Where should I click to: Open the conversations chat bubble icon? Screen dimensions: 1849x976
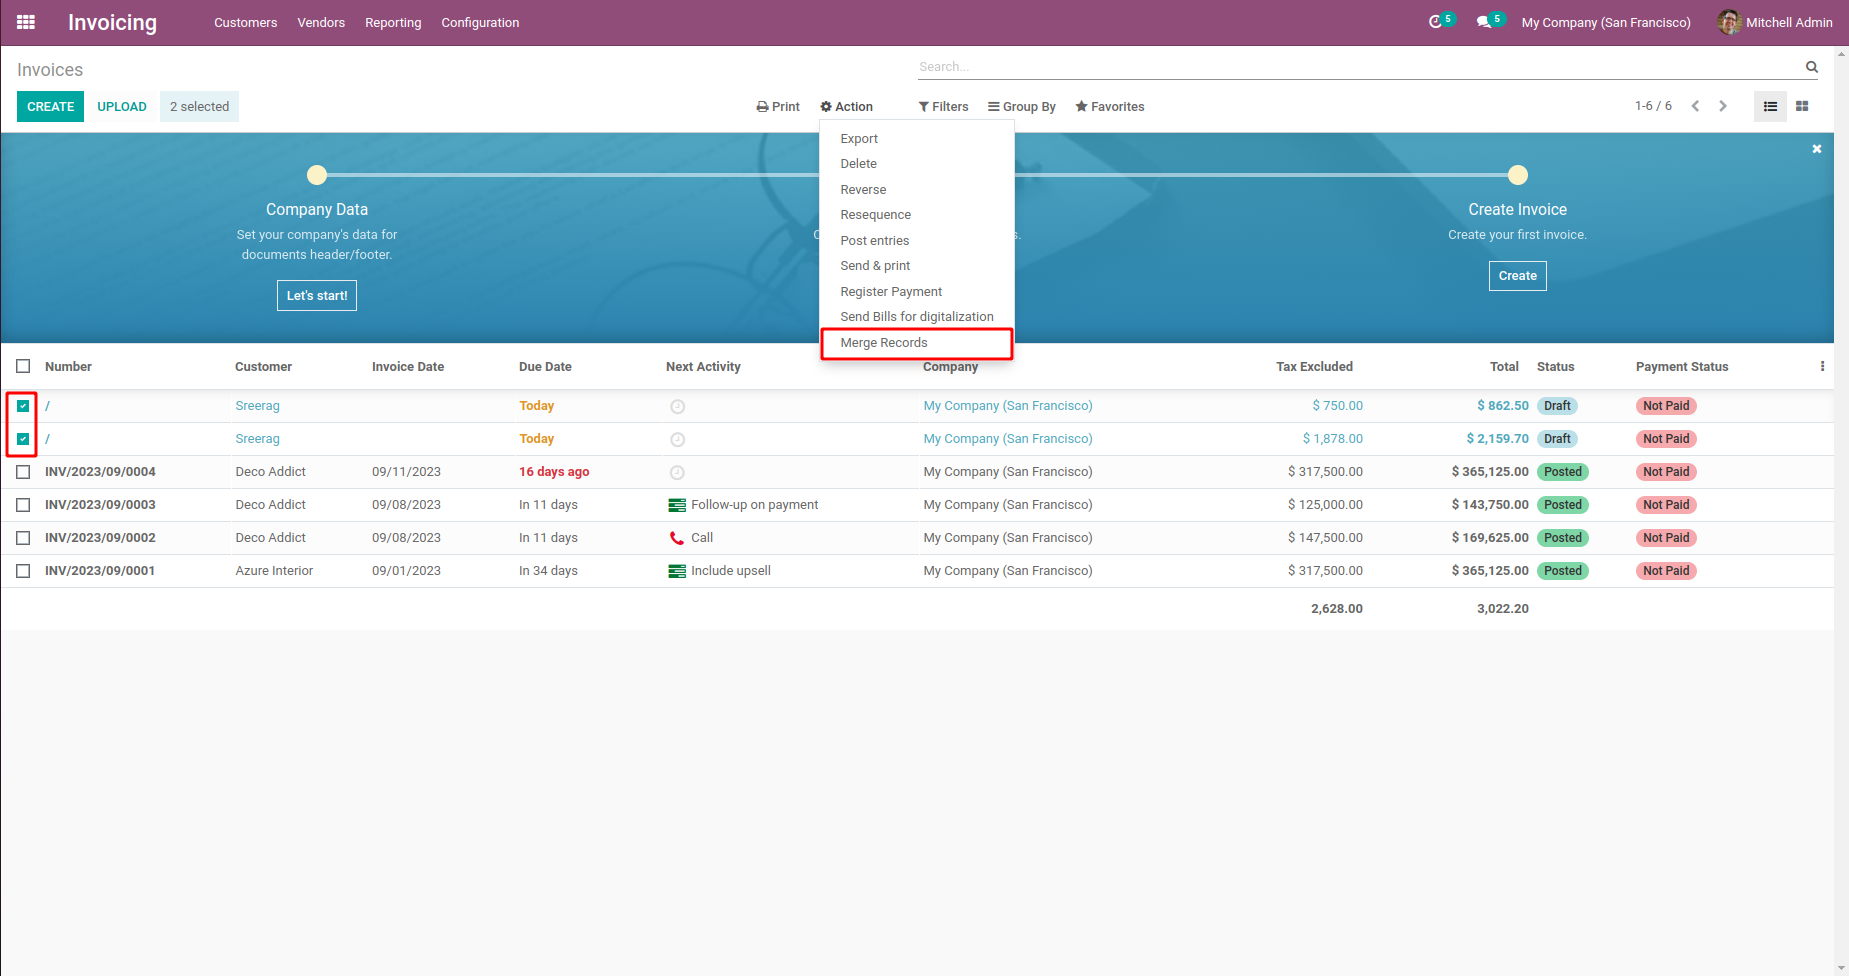(1484, 22)
